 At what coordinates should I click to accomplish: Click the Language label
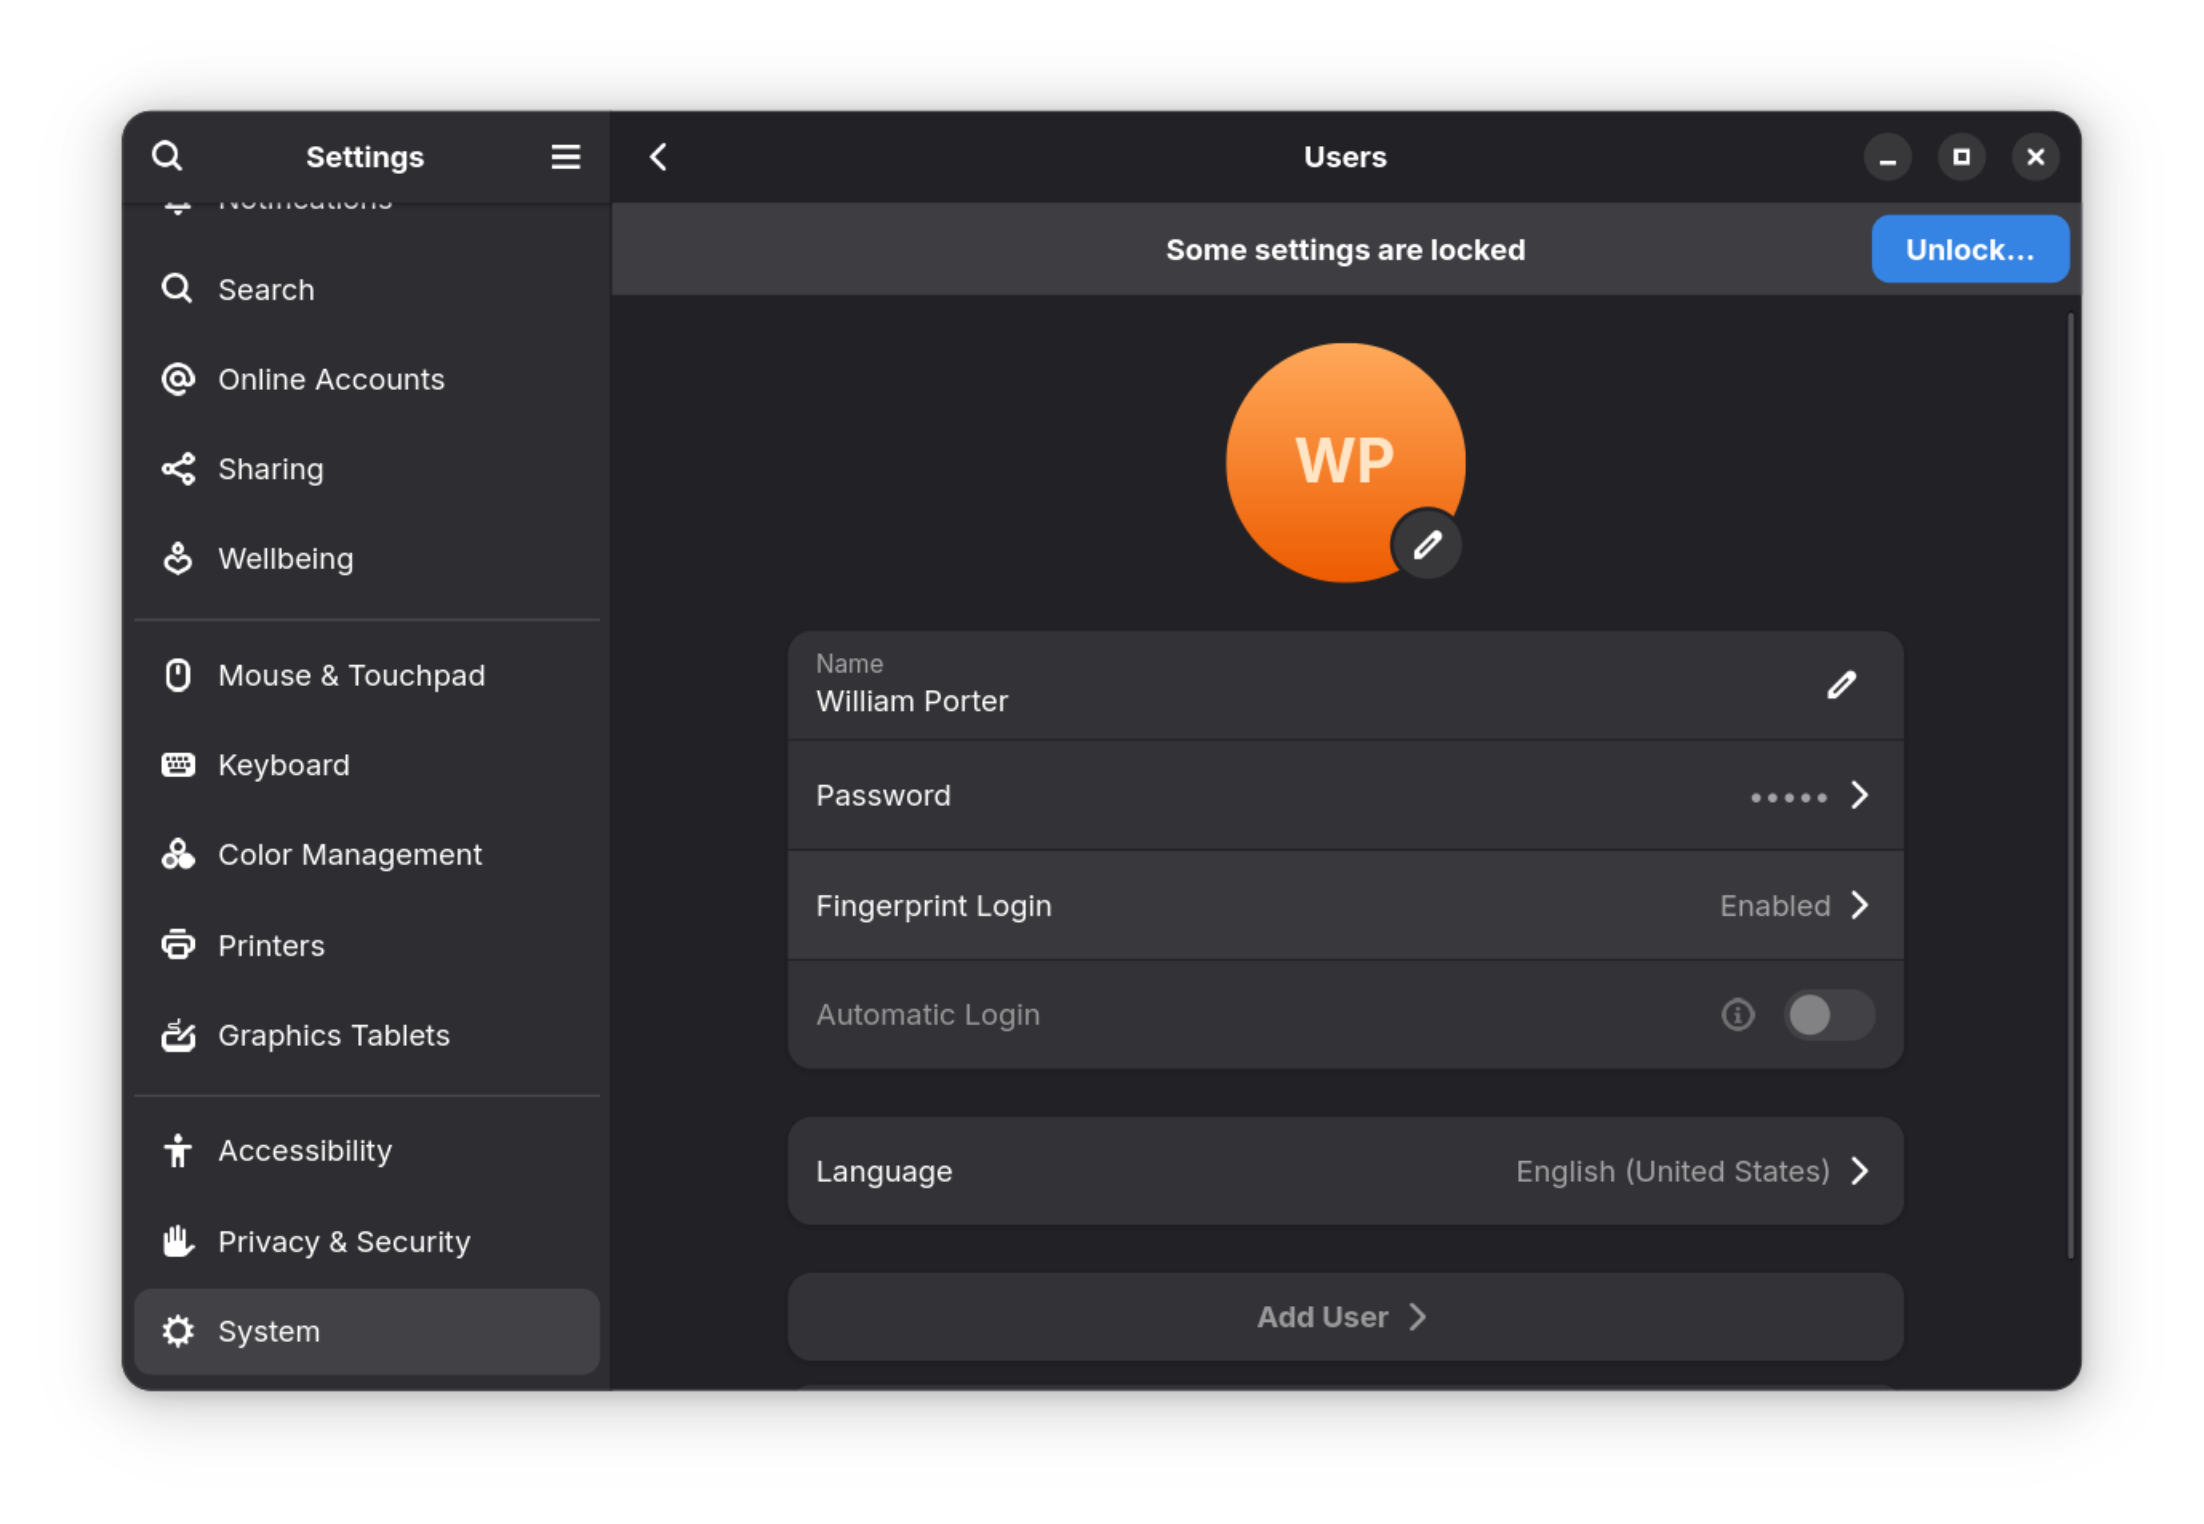[x=884, y=1172]
